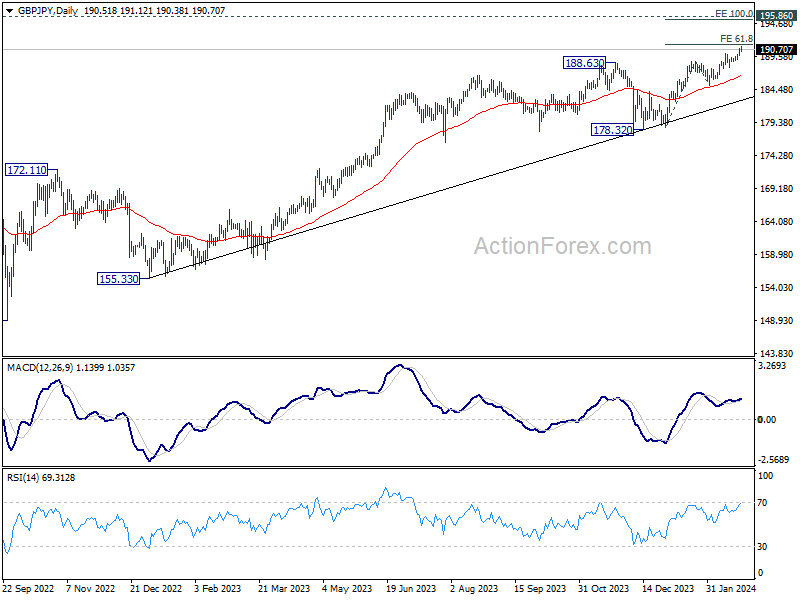Select the 178.320 price label
The height and width of the screenshot is (600, 800).
pyautogui.click(x=612, y=130)
